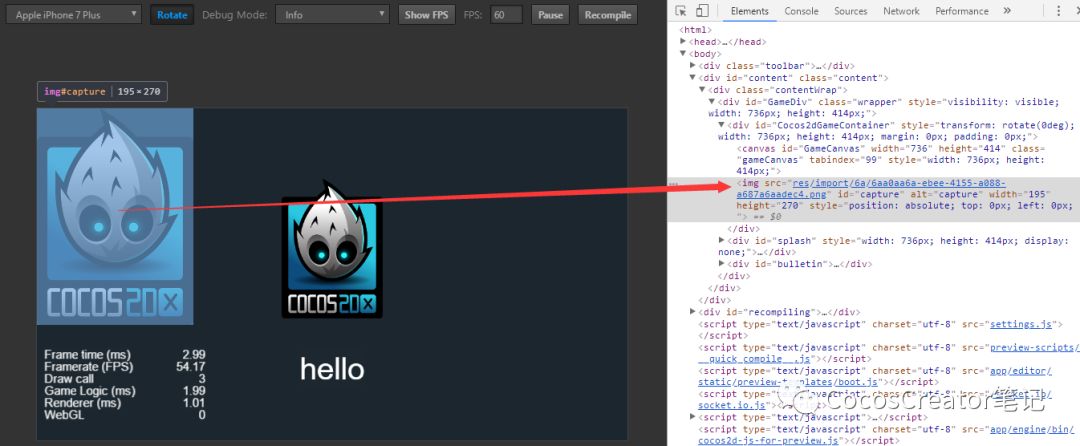Switch to the Elements tab
This screenshot has height=446, width=1080.
click(749, 11)
